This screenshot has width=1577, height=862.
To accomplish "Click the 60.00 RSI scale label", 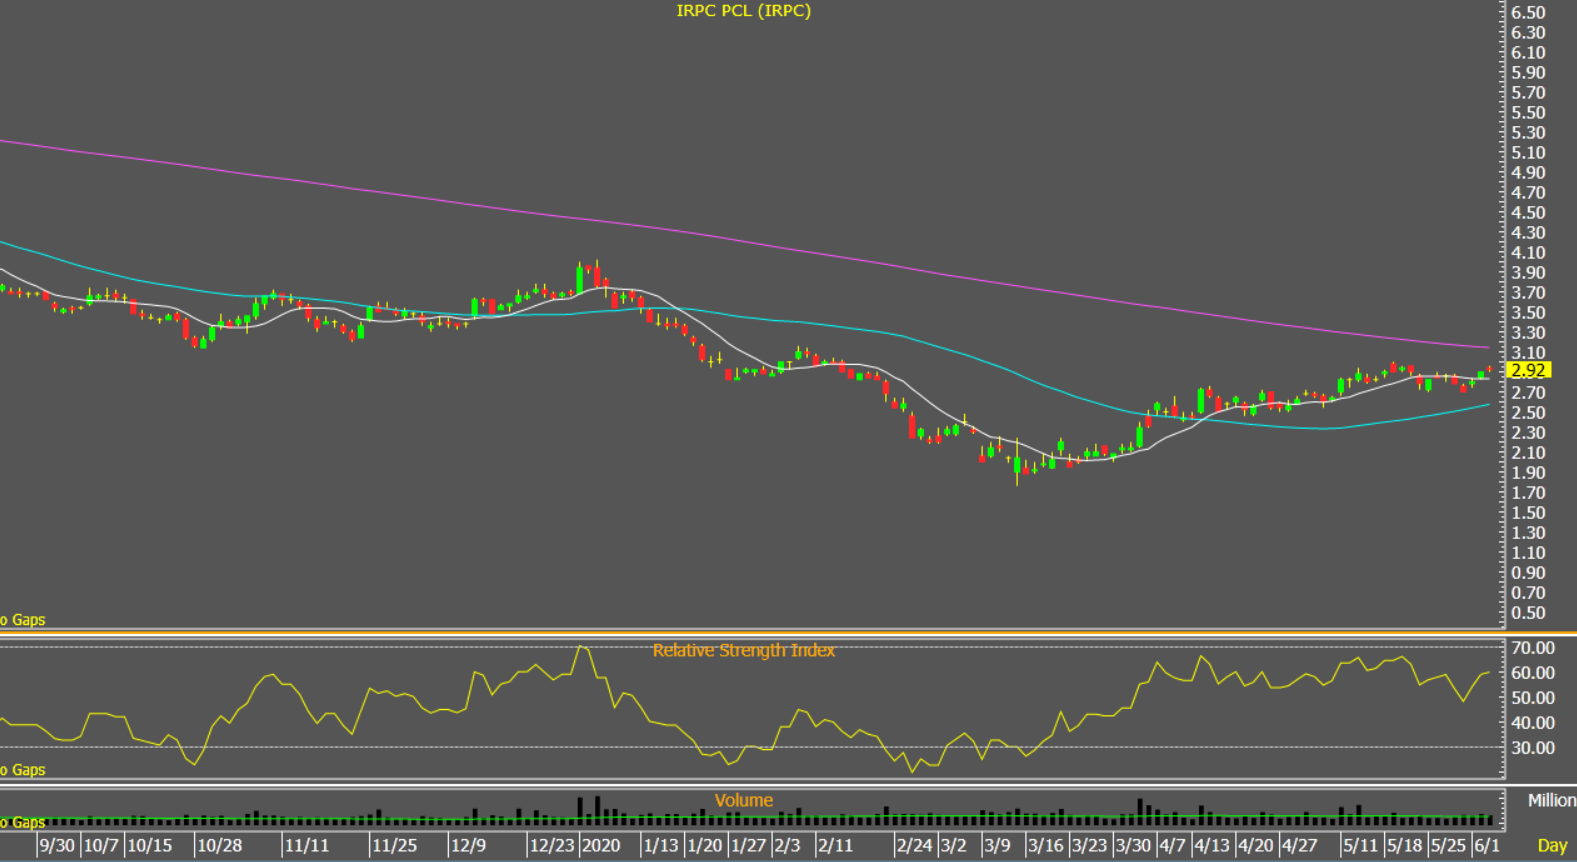I will (1533, 673).
